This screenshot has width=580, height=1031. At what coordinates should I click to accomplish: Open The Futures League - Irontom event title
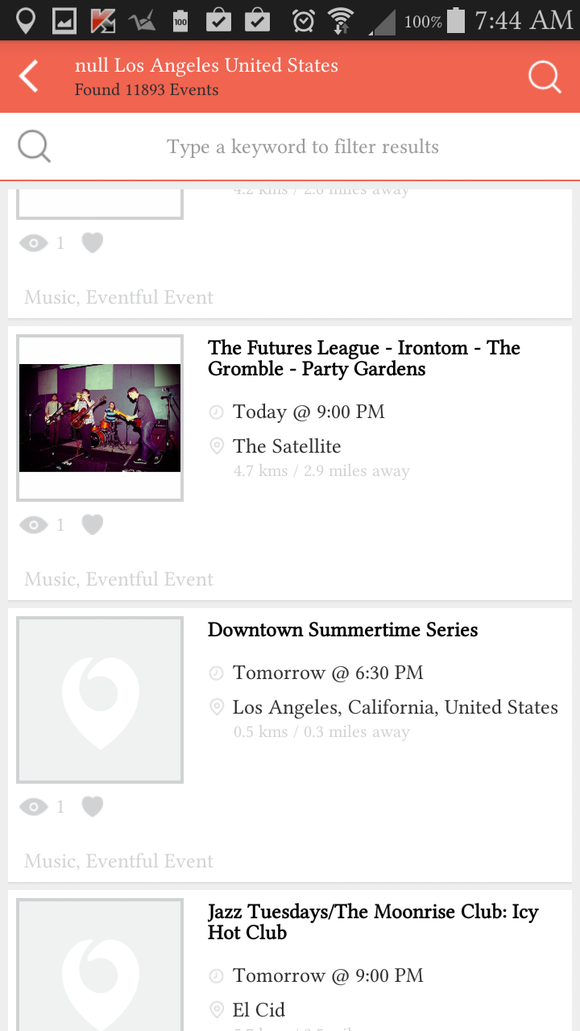364,358
